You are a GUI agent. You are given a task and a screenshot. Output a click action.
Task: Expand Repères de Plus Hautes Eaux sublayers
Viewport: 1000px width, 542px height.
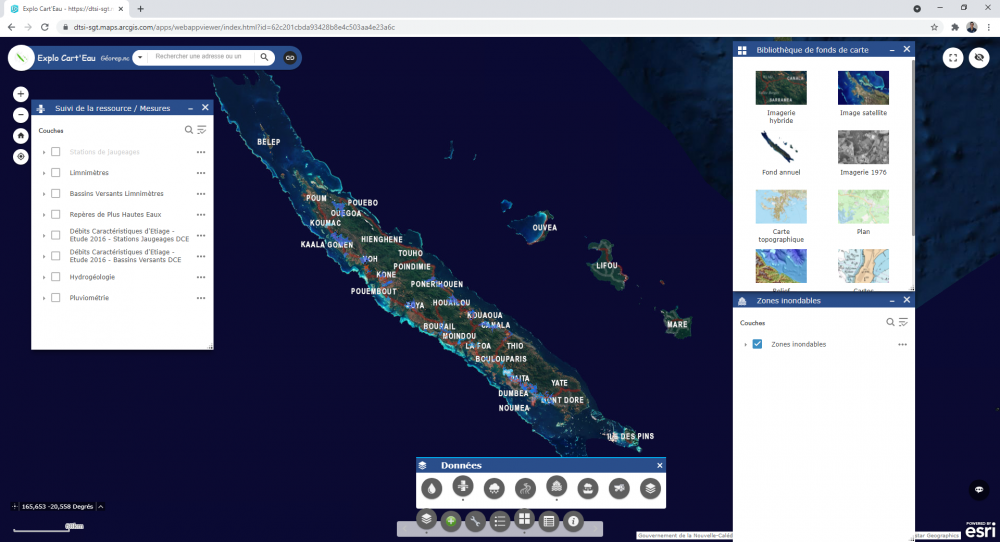coord(44,215)
